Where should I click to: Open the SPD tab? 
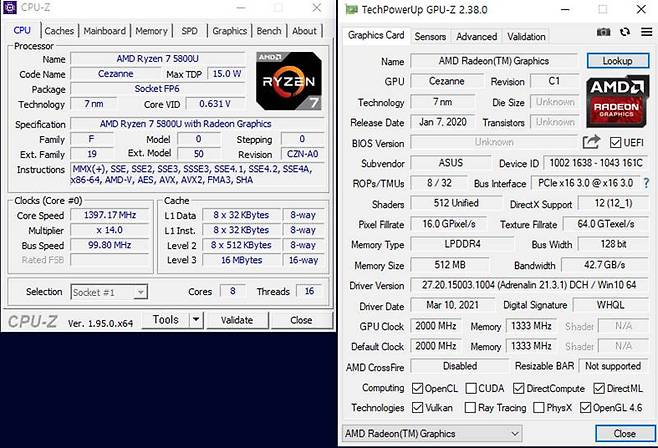point(189,31)
